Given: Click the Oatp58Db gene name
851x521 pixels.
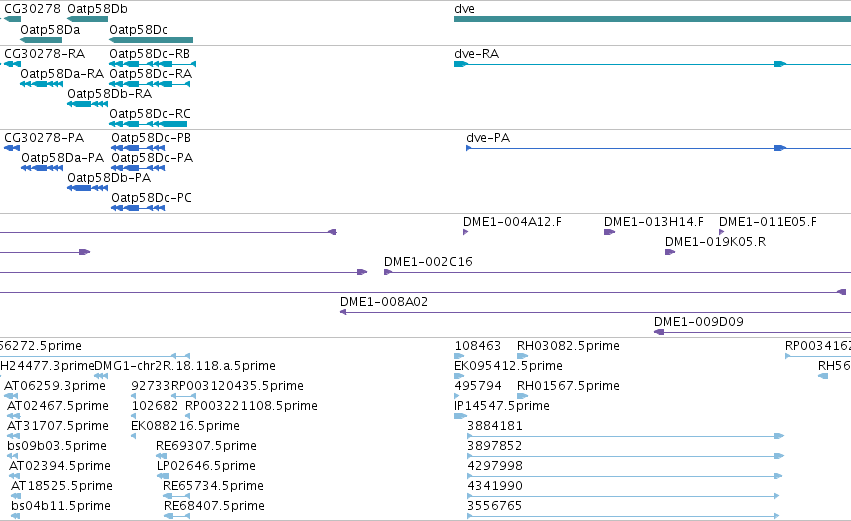Looking at the screenshot, I should 97,9.
